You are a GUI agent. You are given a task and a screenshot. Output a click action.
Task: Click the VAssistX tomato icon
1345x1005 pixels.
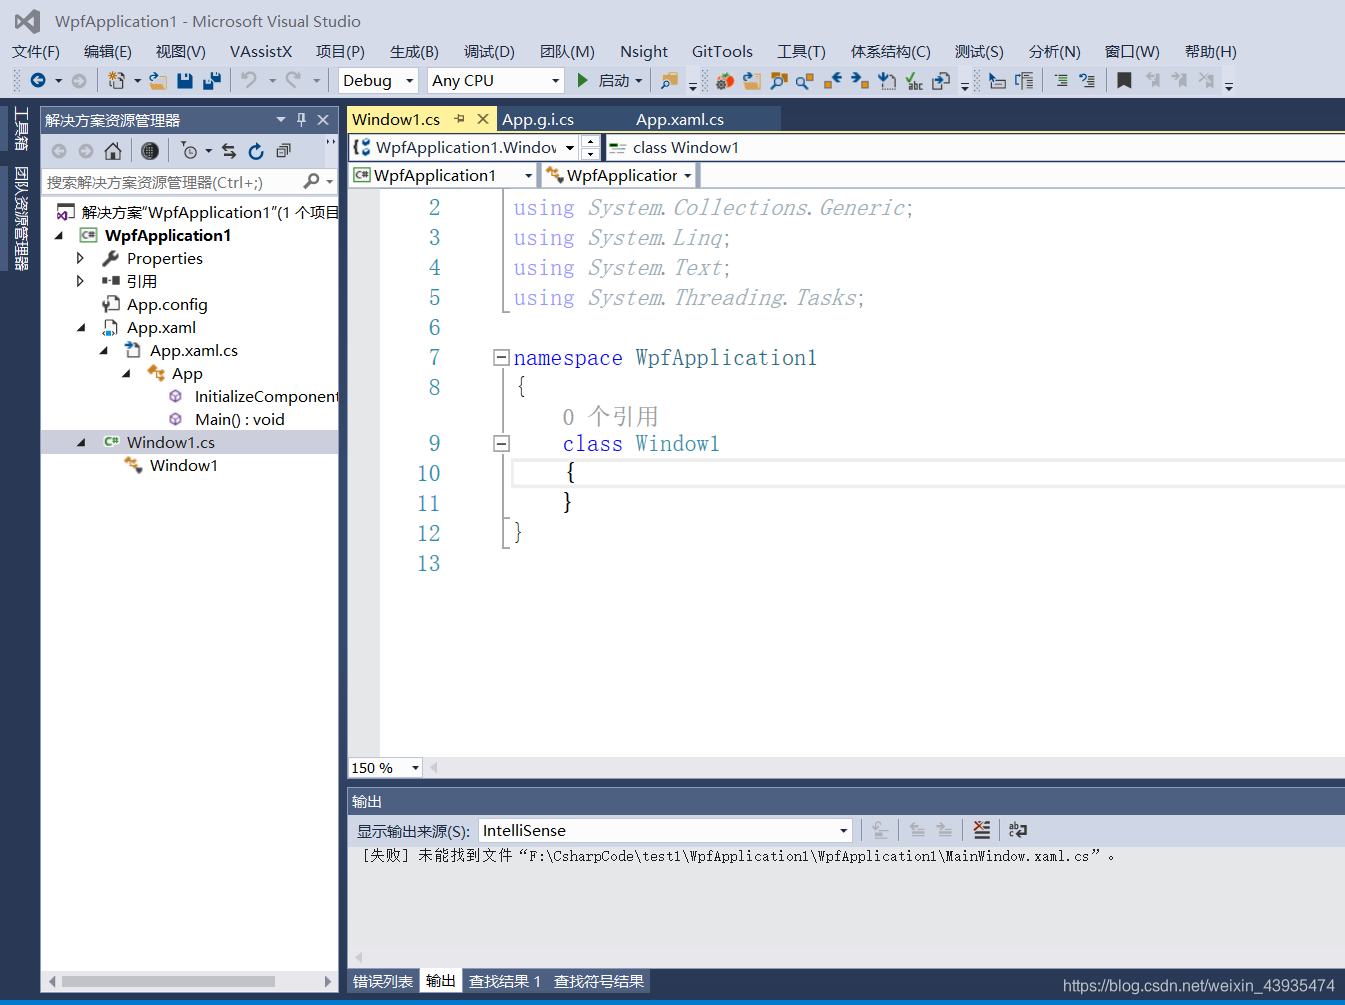[725, 80]
